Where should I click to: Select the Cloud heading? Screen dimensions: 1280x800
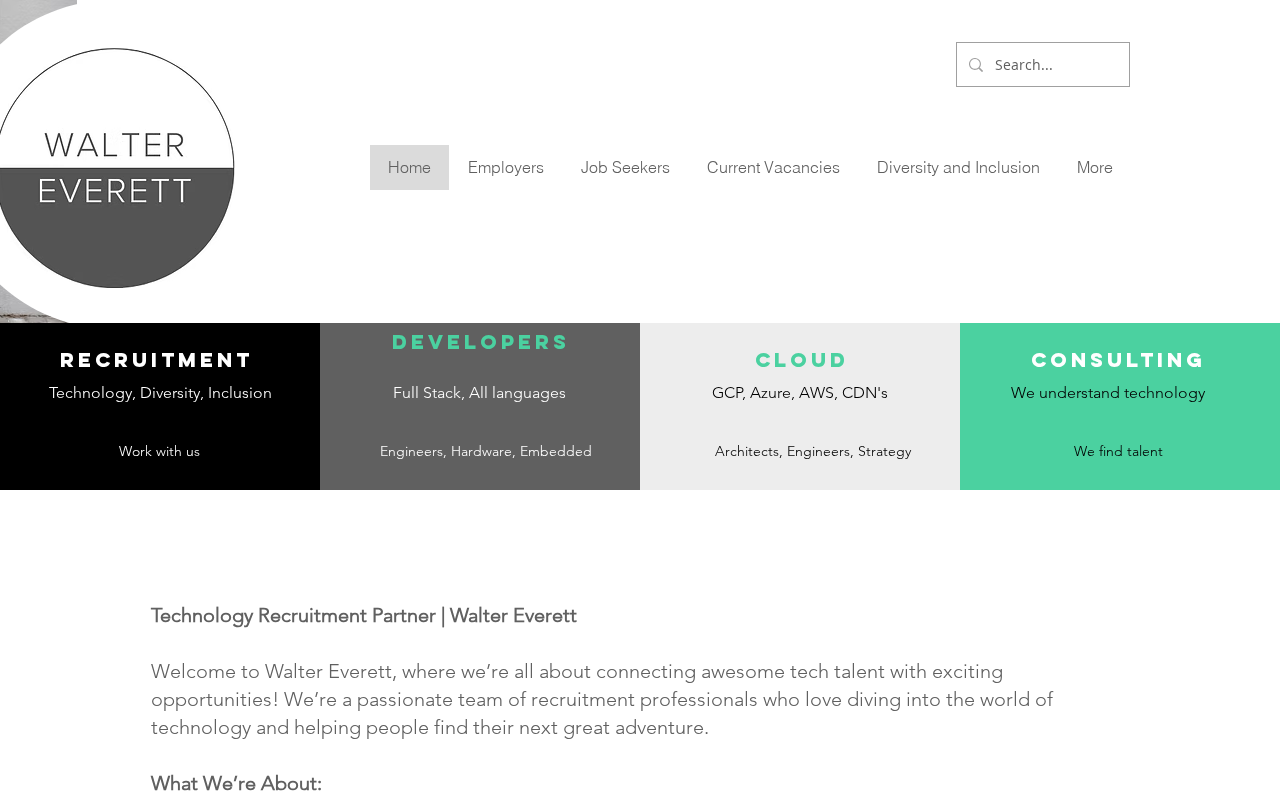801,360
